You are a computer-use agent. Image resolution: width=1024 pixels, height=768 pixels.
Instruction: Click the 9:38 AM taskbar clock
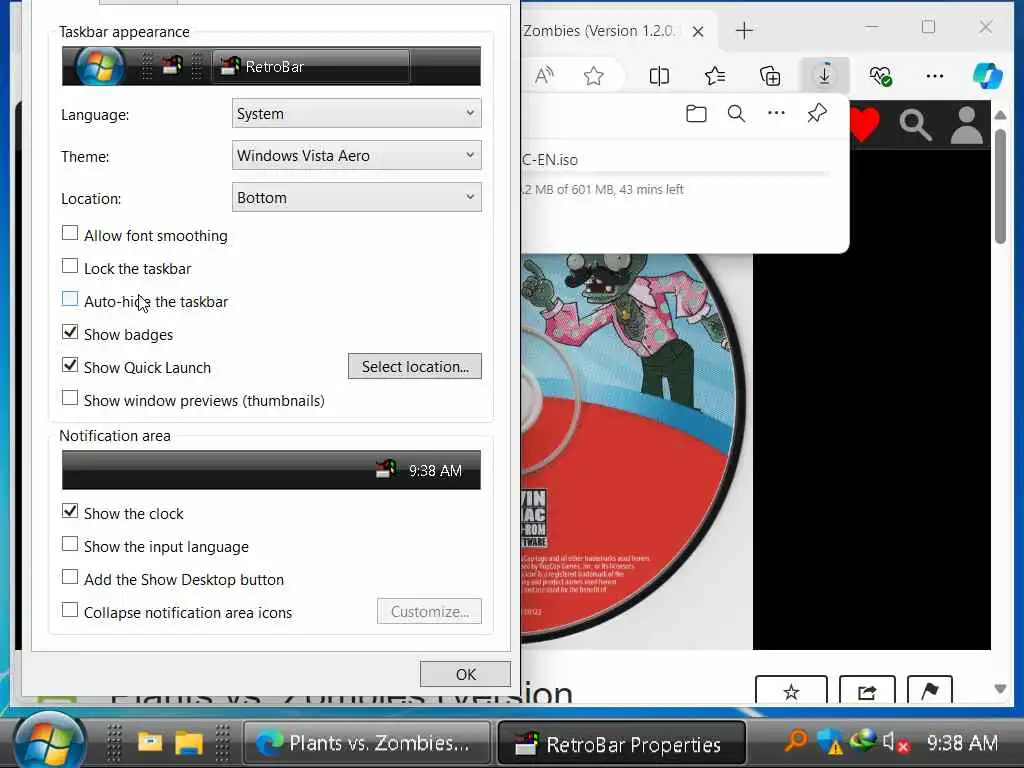click(x=962, y=743)
